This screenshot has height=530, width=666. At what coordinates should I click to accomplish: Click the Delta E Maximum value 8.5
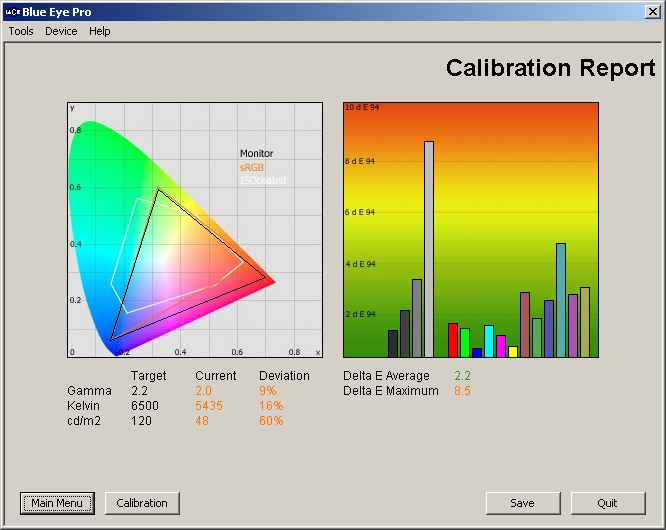point(462,391)
